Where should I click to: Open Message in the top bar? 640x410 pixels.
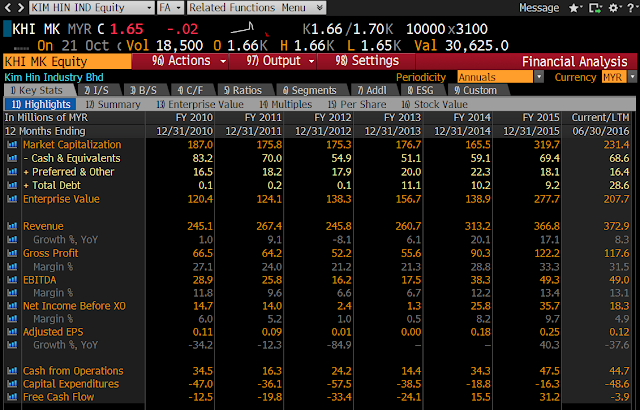tap(539, 8)
